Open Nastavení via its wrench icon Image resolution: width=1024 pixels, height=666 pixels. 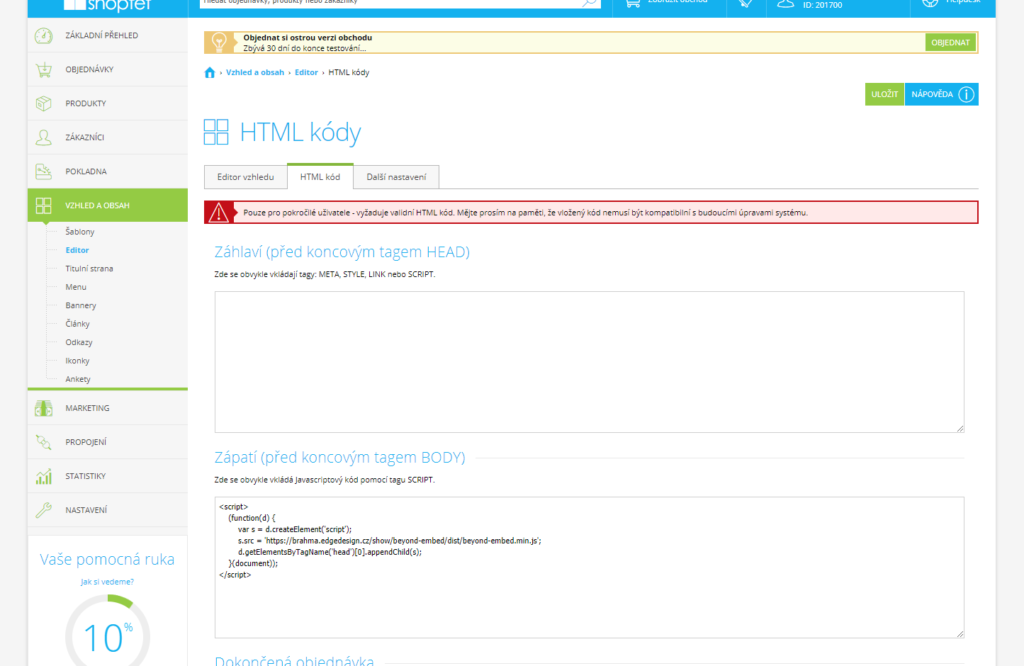click(x=44, y=510)
